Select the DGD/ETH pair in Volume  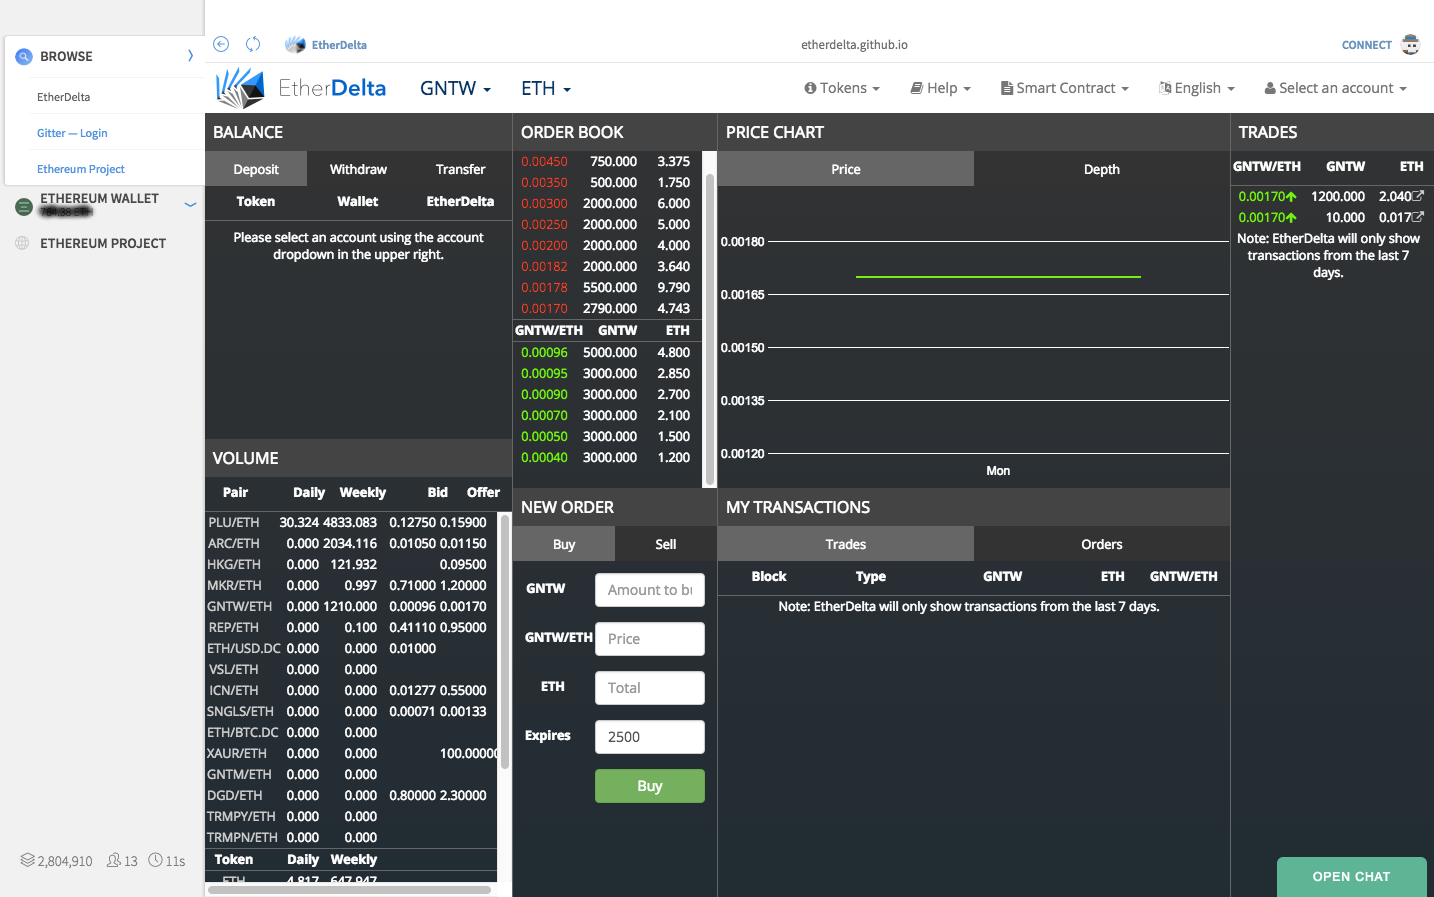tap(235, 795)
